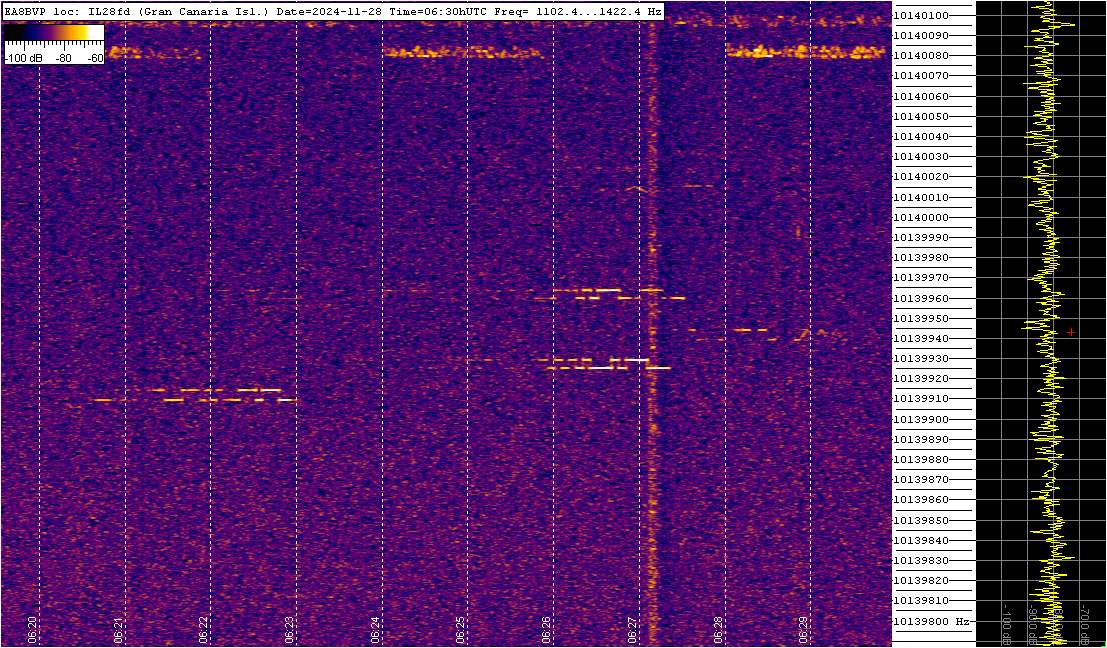Click the 10139940 frequency label
1107x648 pixels.
(921, 339)
